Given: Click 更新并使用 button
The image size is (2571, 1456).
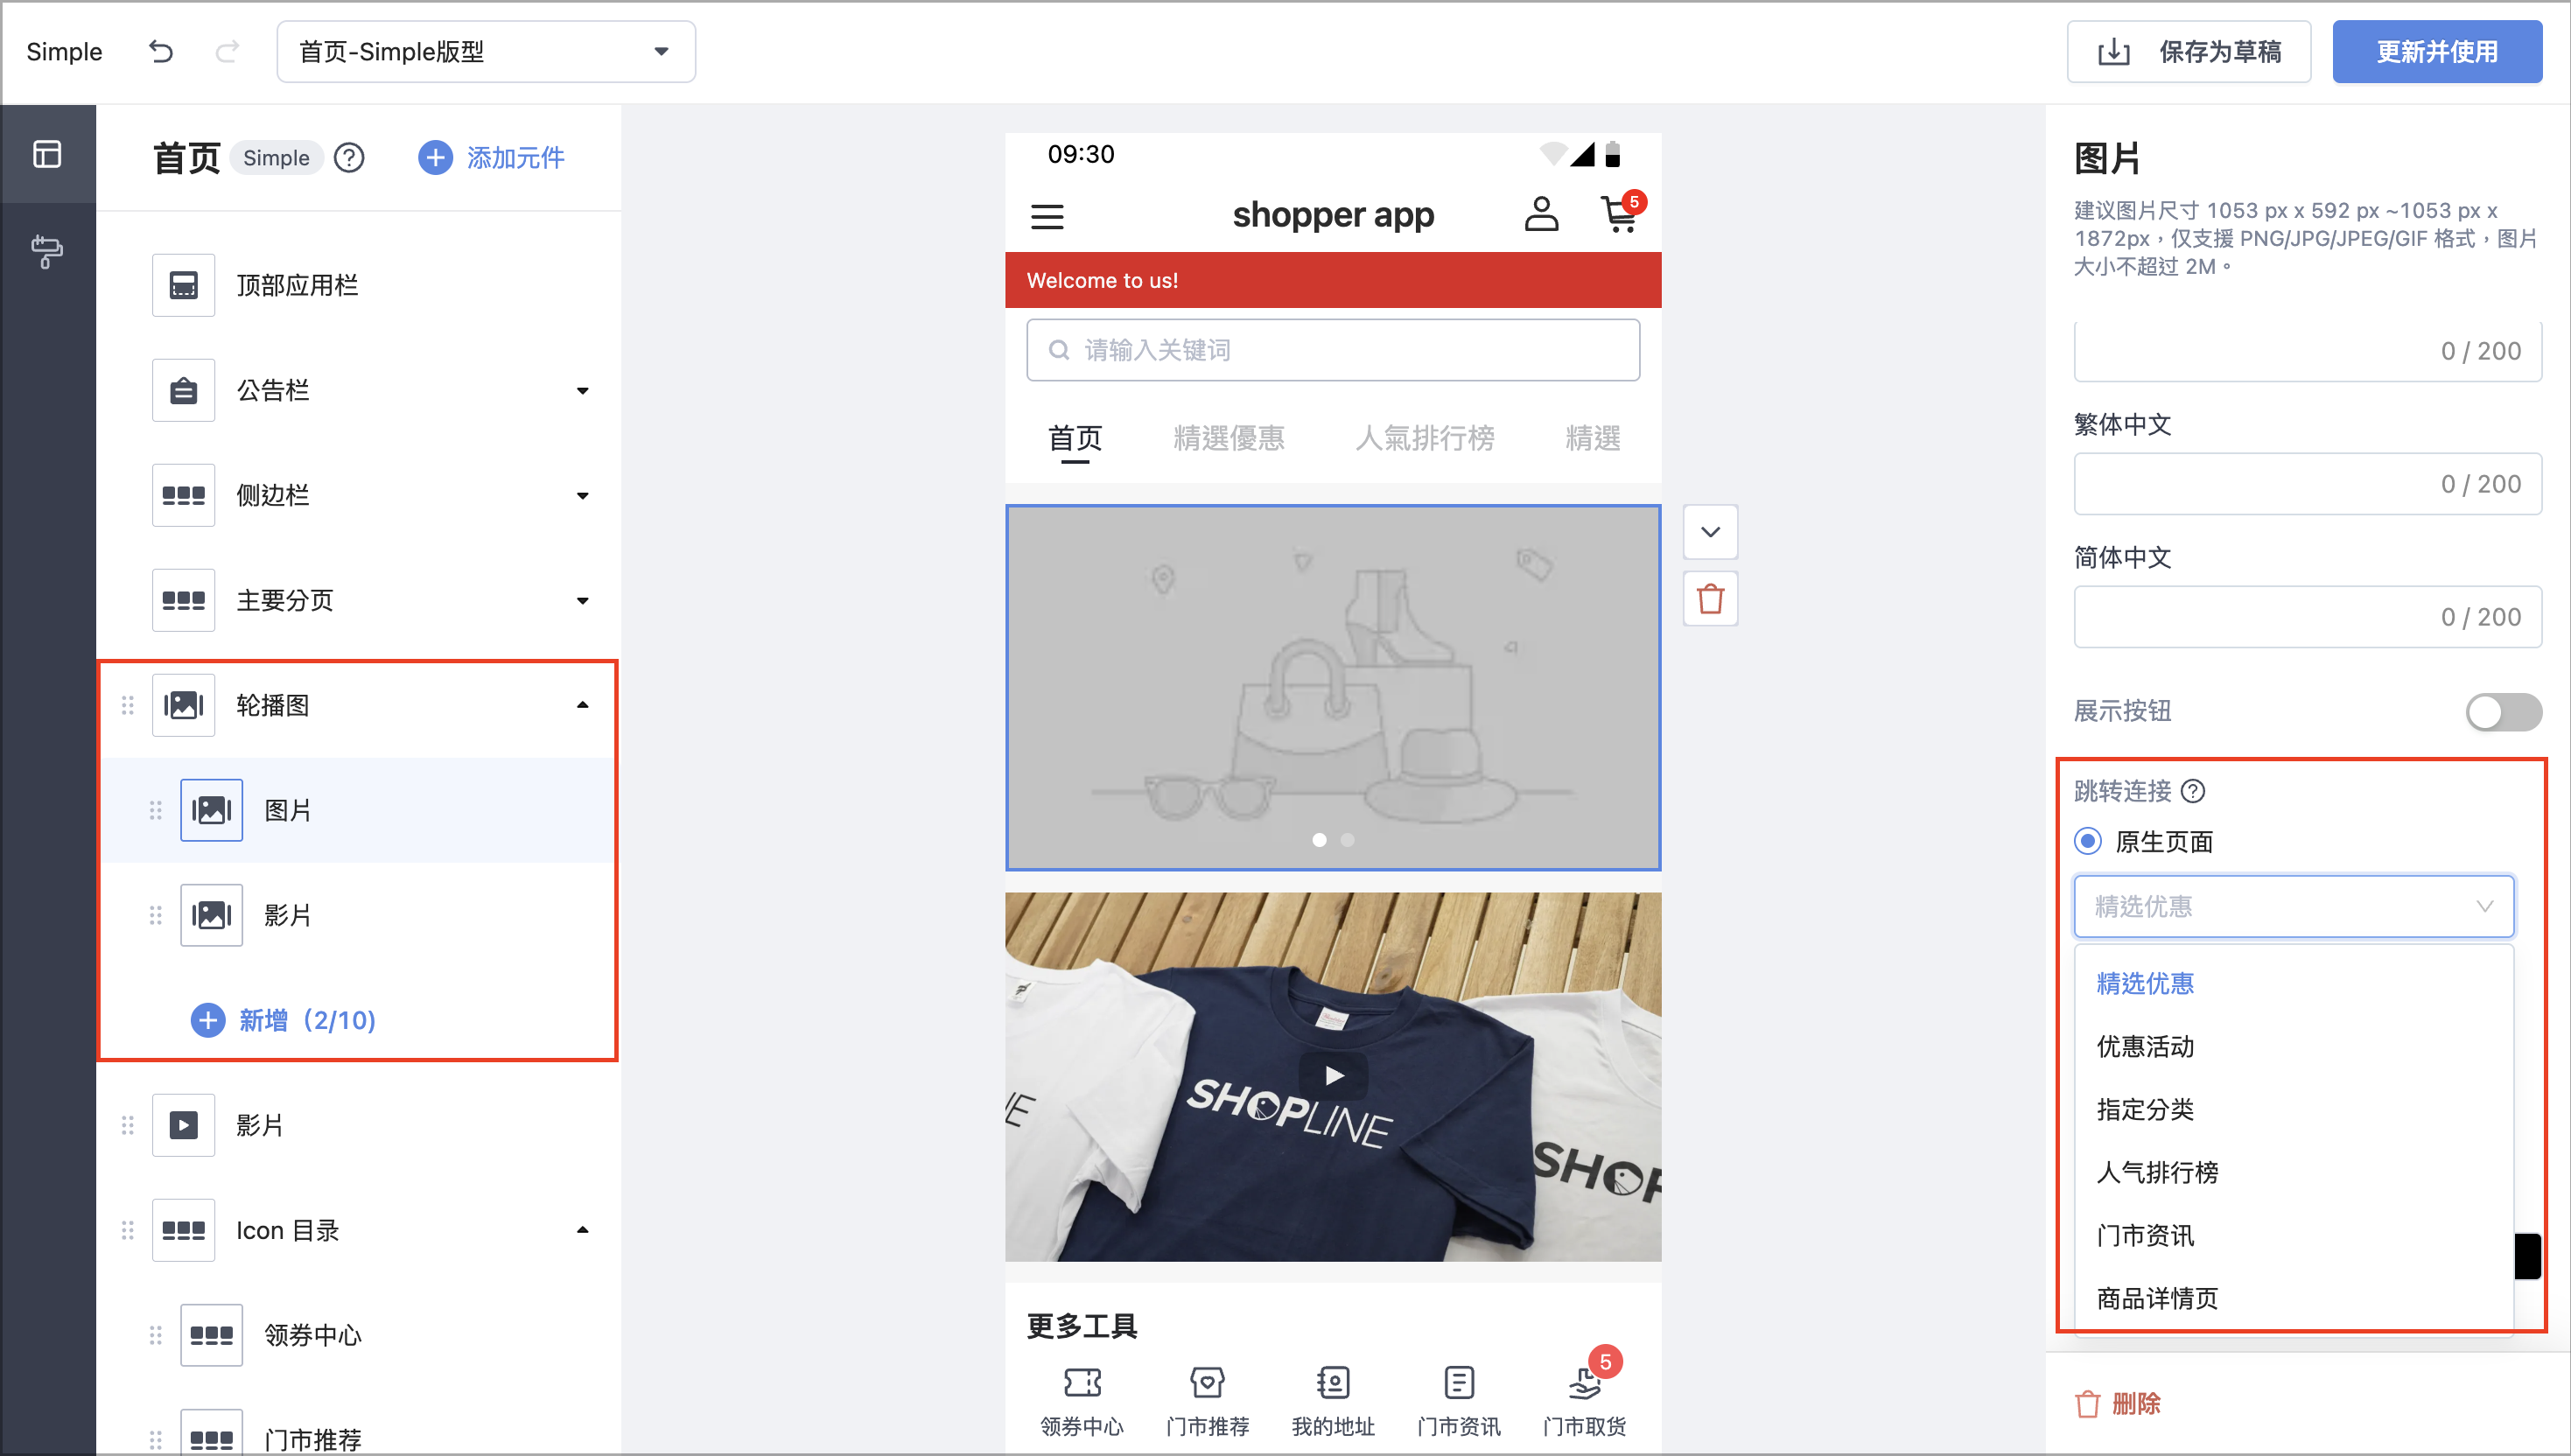Looking at the screenshot, I should 2437,52.
